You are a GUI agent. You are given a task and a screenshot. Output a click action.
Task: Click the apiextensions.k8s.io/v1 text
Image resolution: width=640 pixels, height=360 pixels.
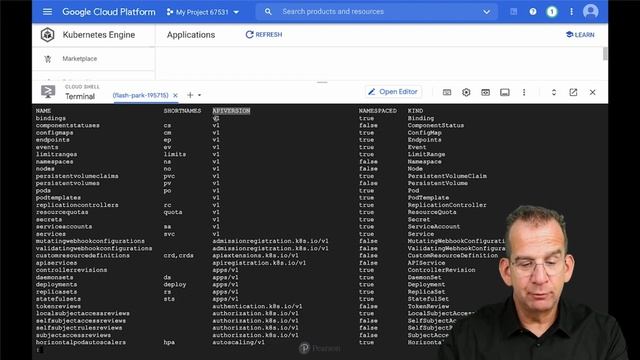tap(255, 256)
